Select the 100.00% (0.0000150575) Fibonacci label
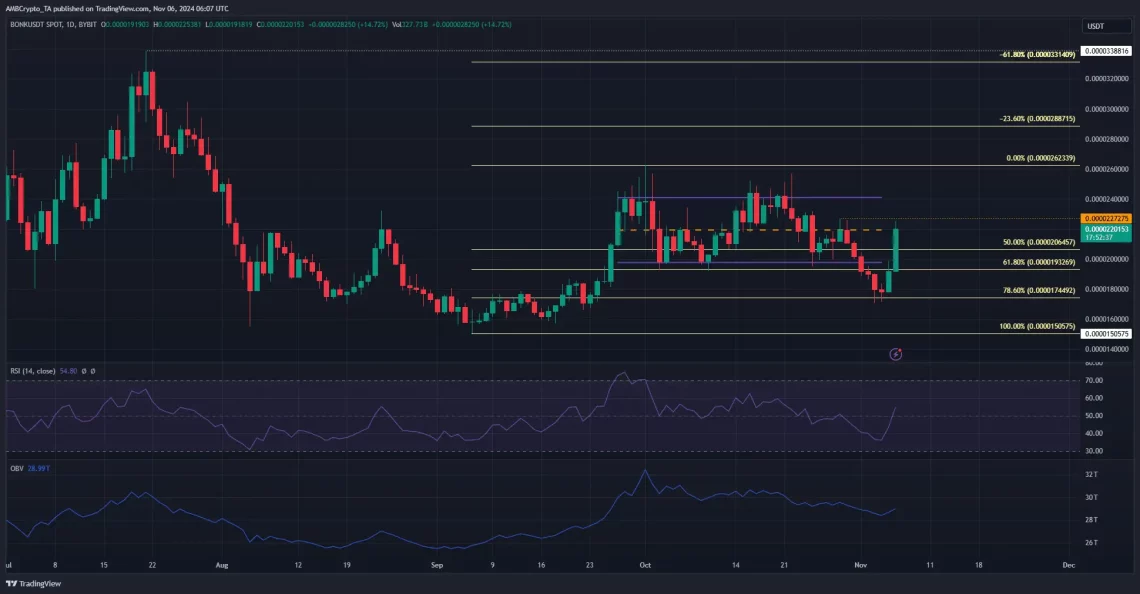This screenshot has width=1140, height=594. 1036,326
